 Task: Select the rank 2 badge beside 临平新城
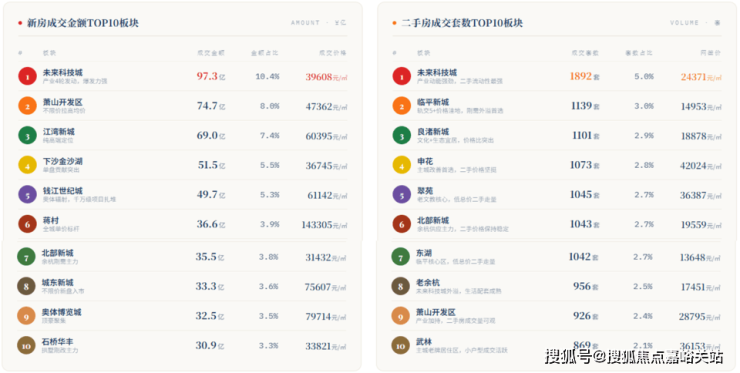pos(402,106)
